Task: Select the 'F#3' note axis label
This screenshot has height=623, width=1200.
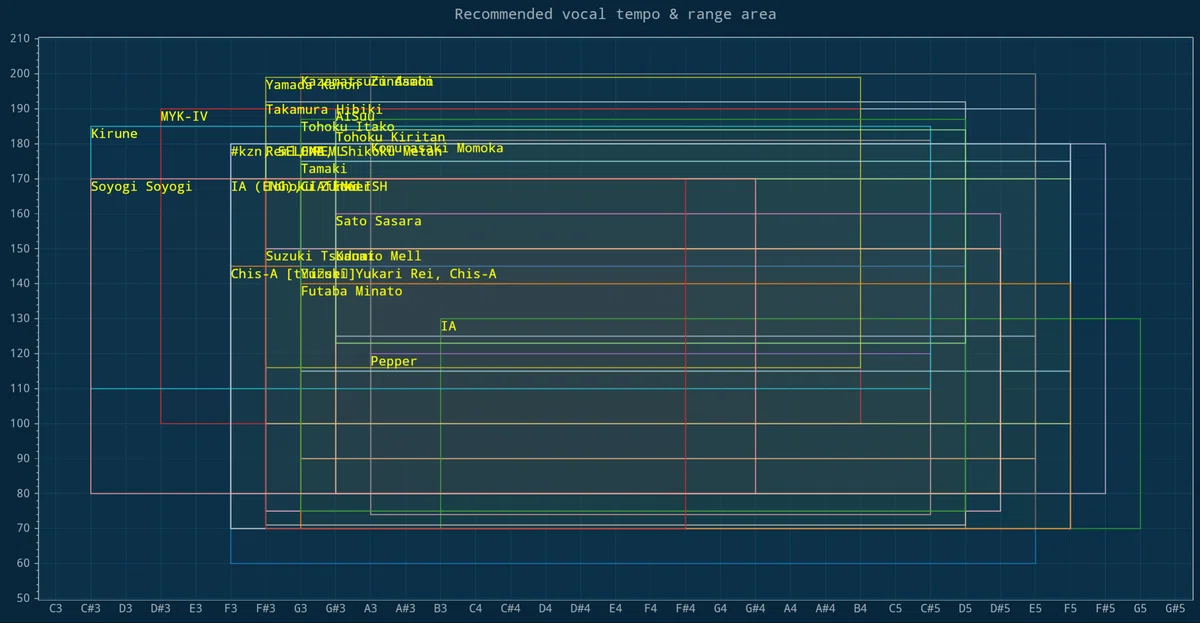Action: point(265,608)
